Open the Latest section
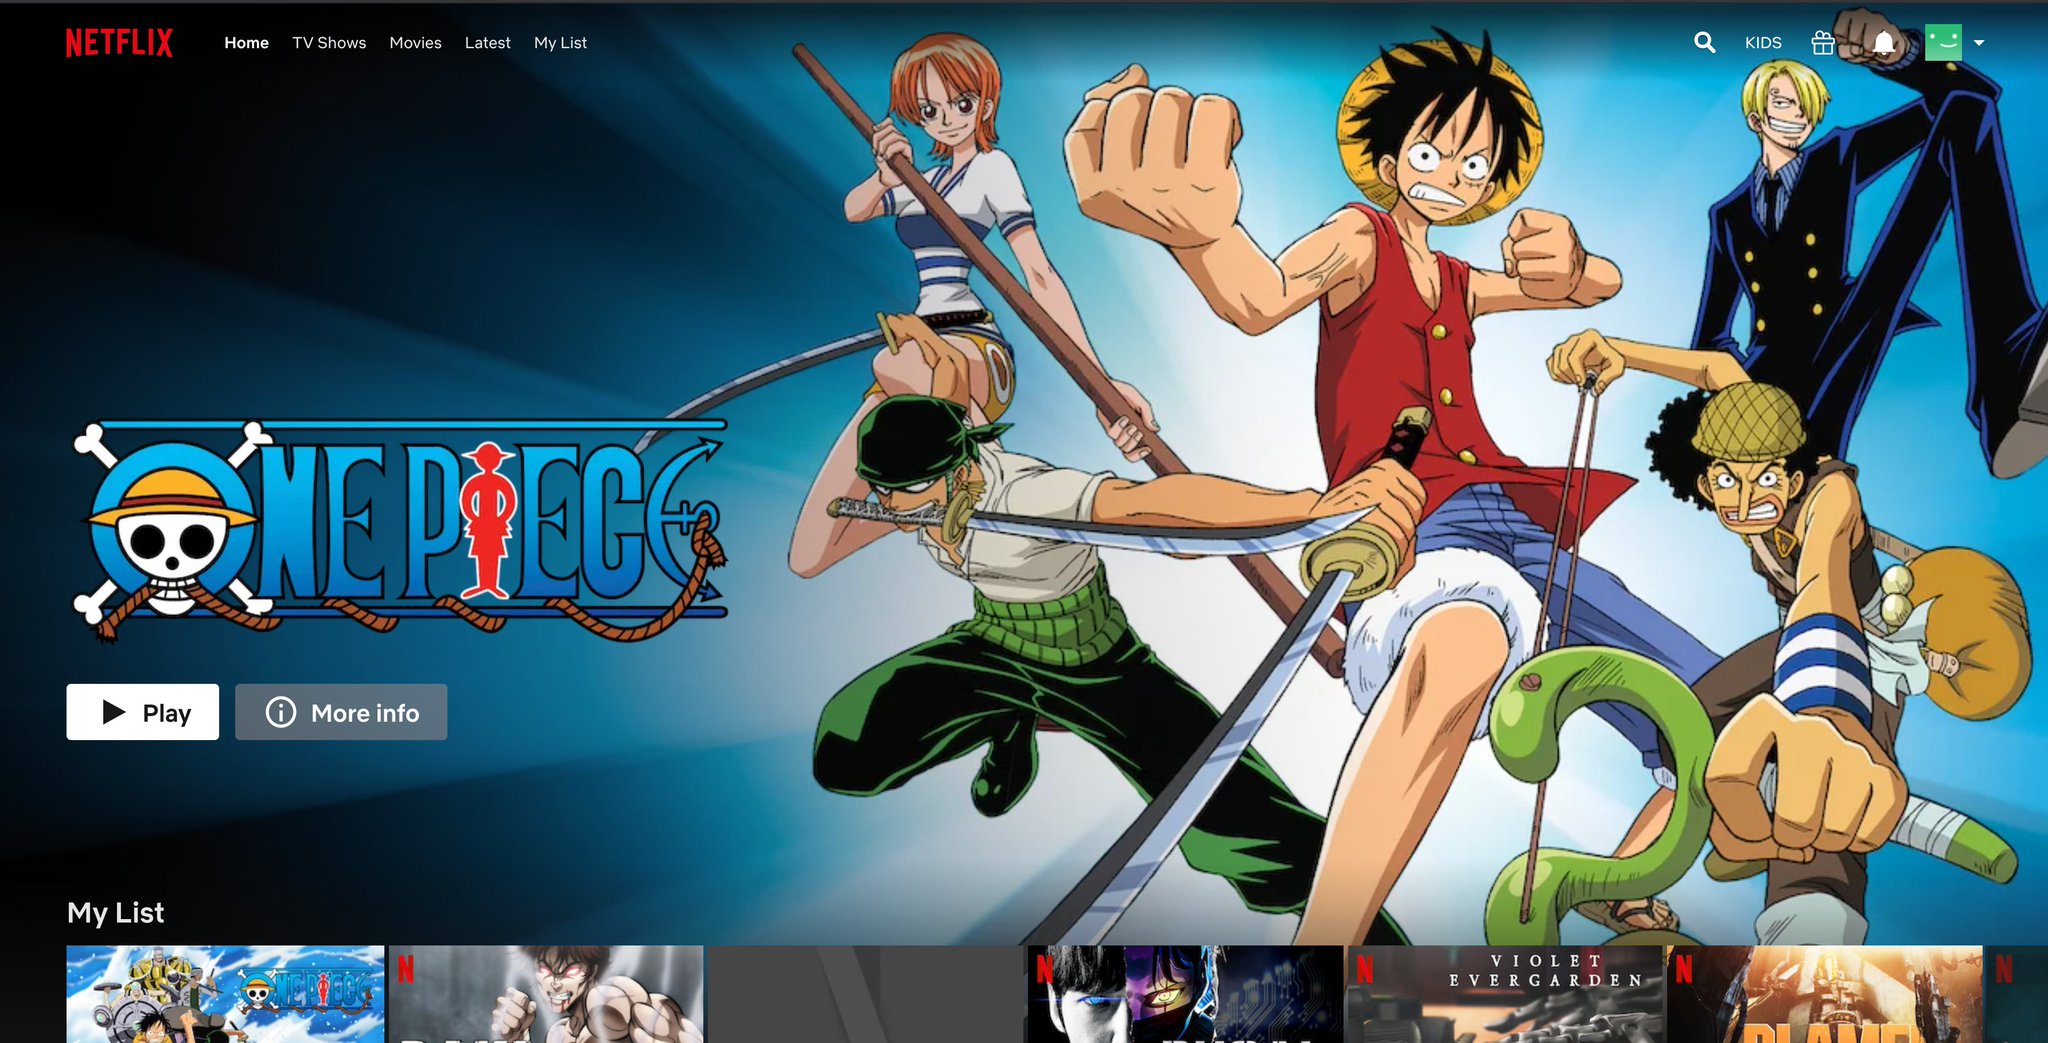Viewport: 2048px width, 1043px height. (487, 43)
